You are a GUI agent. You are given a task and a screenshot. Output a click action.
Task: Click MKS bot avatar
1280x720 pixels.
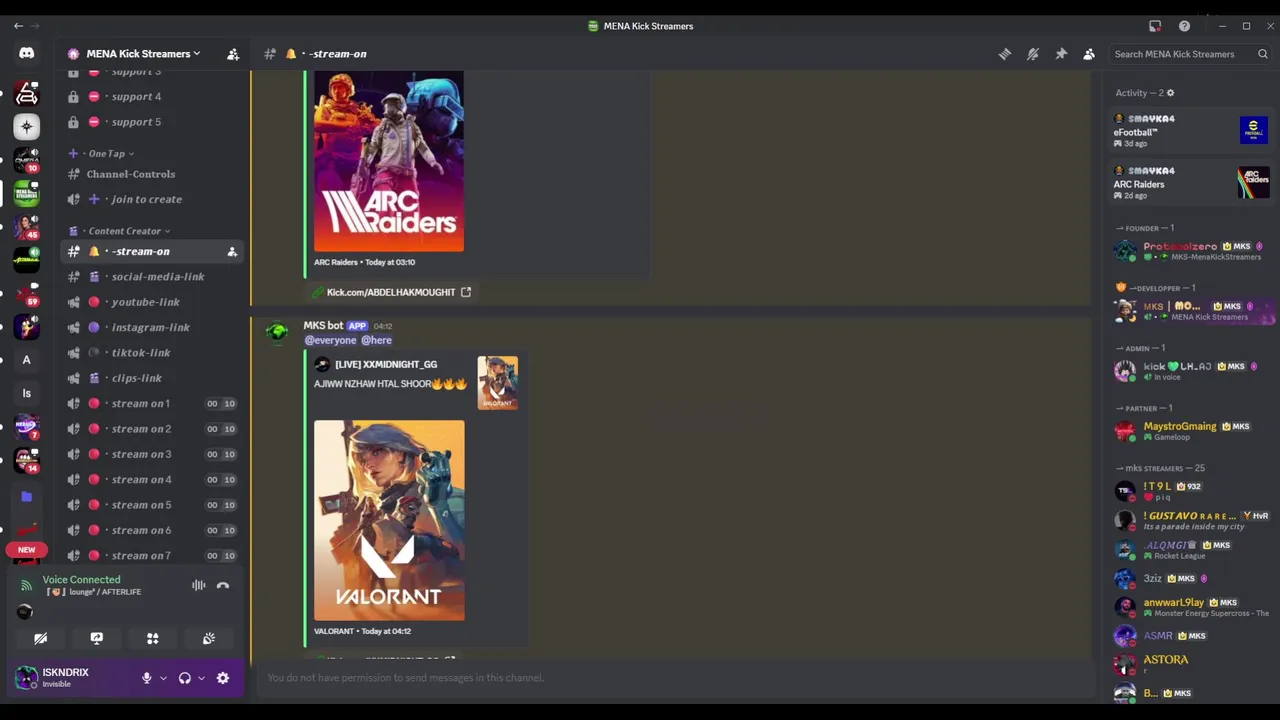277,332
